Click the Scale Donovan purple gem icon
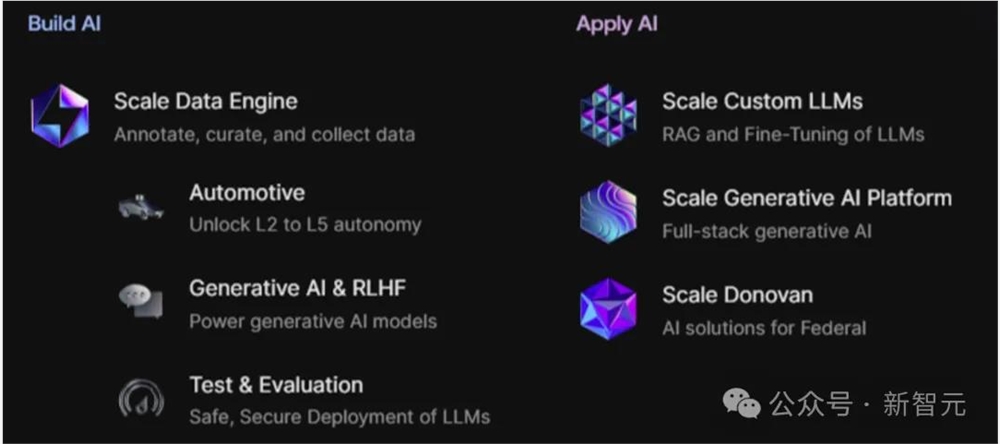The width and height of the screenshot is (1000, 444). click(608, 309)
